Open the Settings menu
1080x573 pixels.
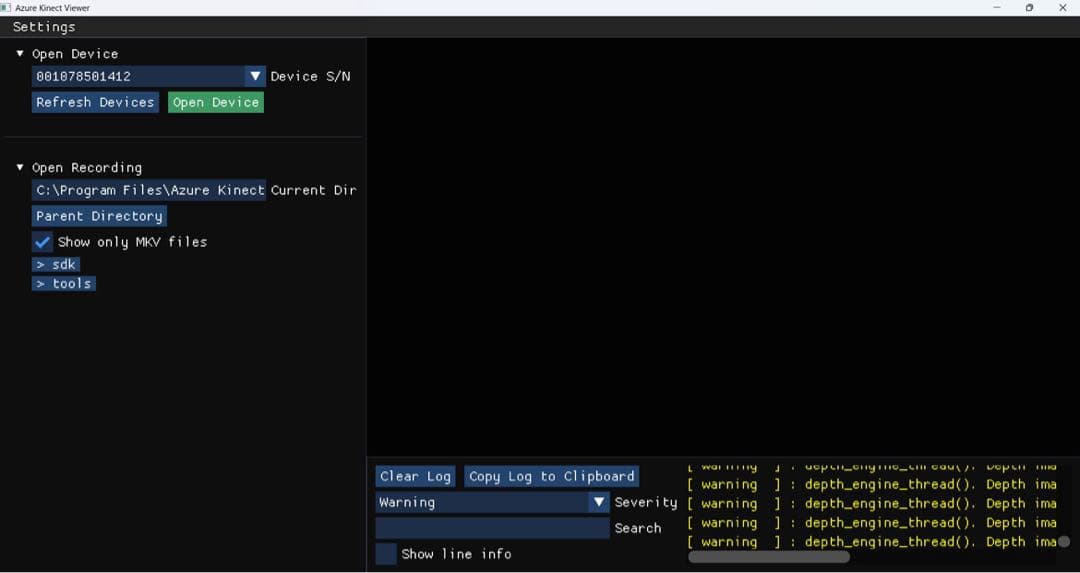pos(44,27)
